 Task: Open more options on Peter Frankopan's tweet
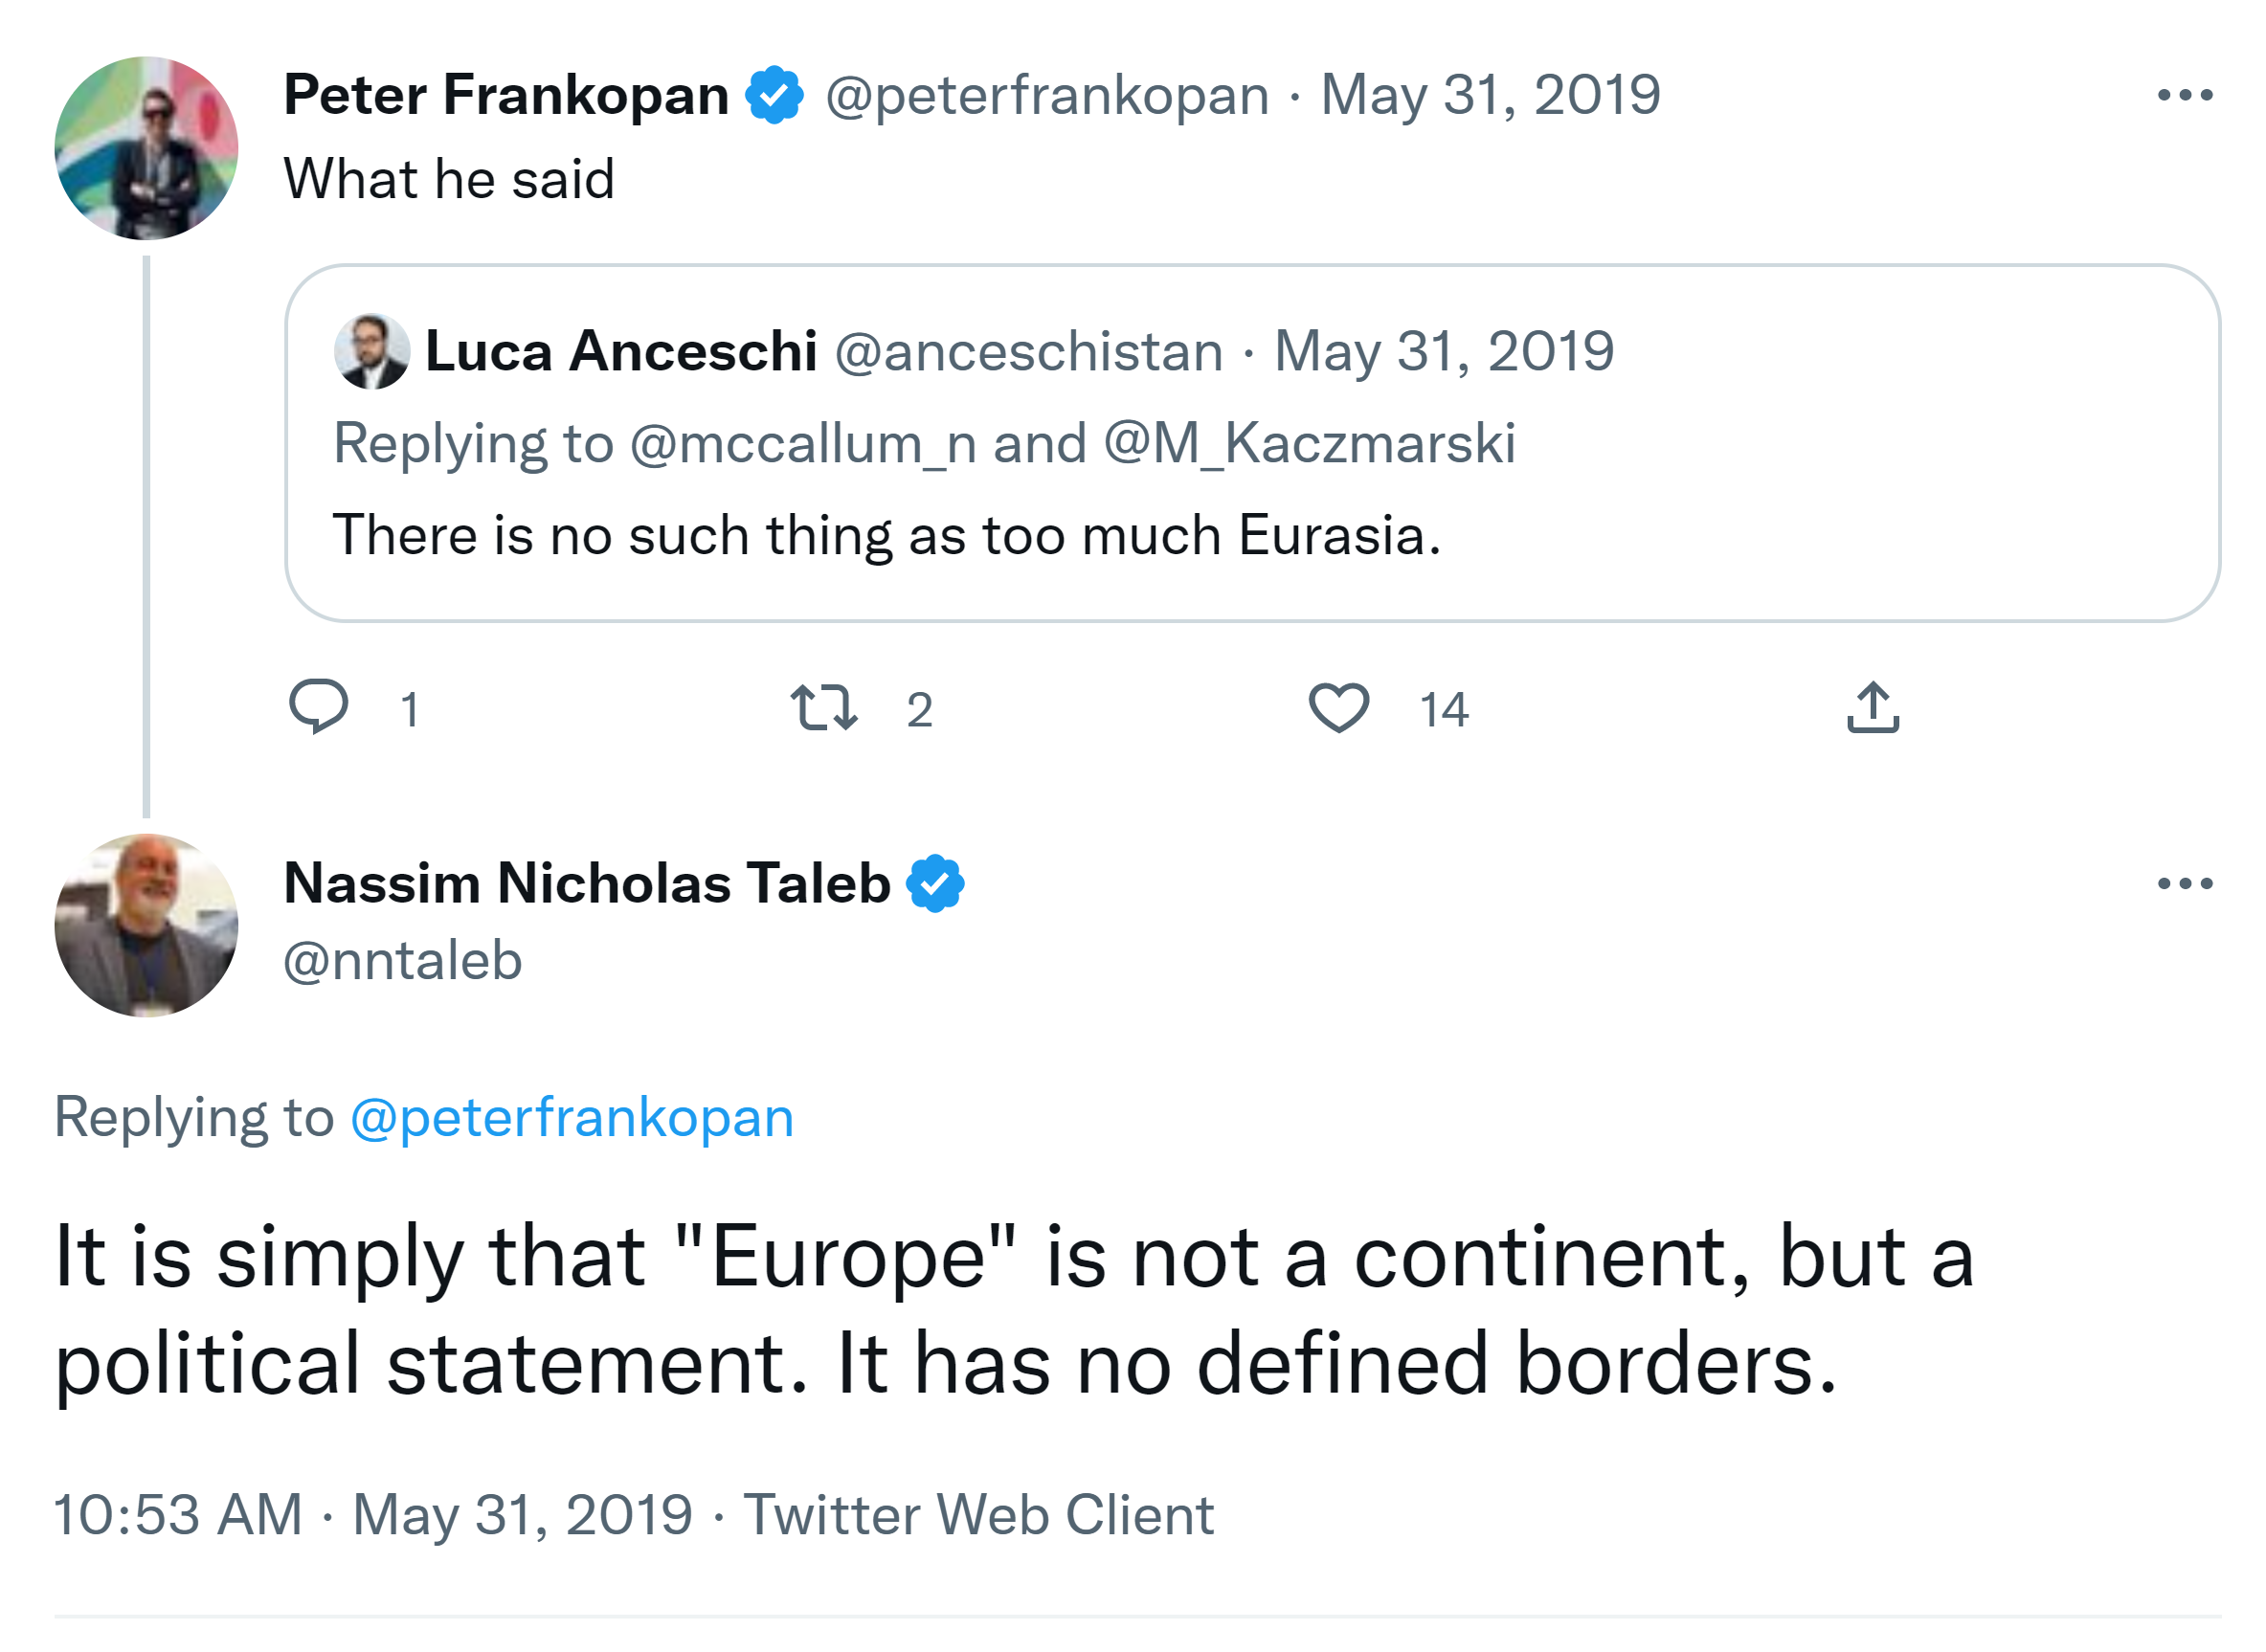coord(2184,95)
